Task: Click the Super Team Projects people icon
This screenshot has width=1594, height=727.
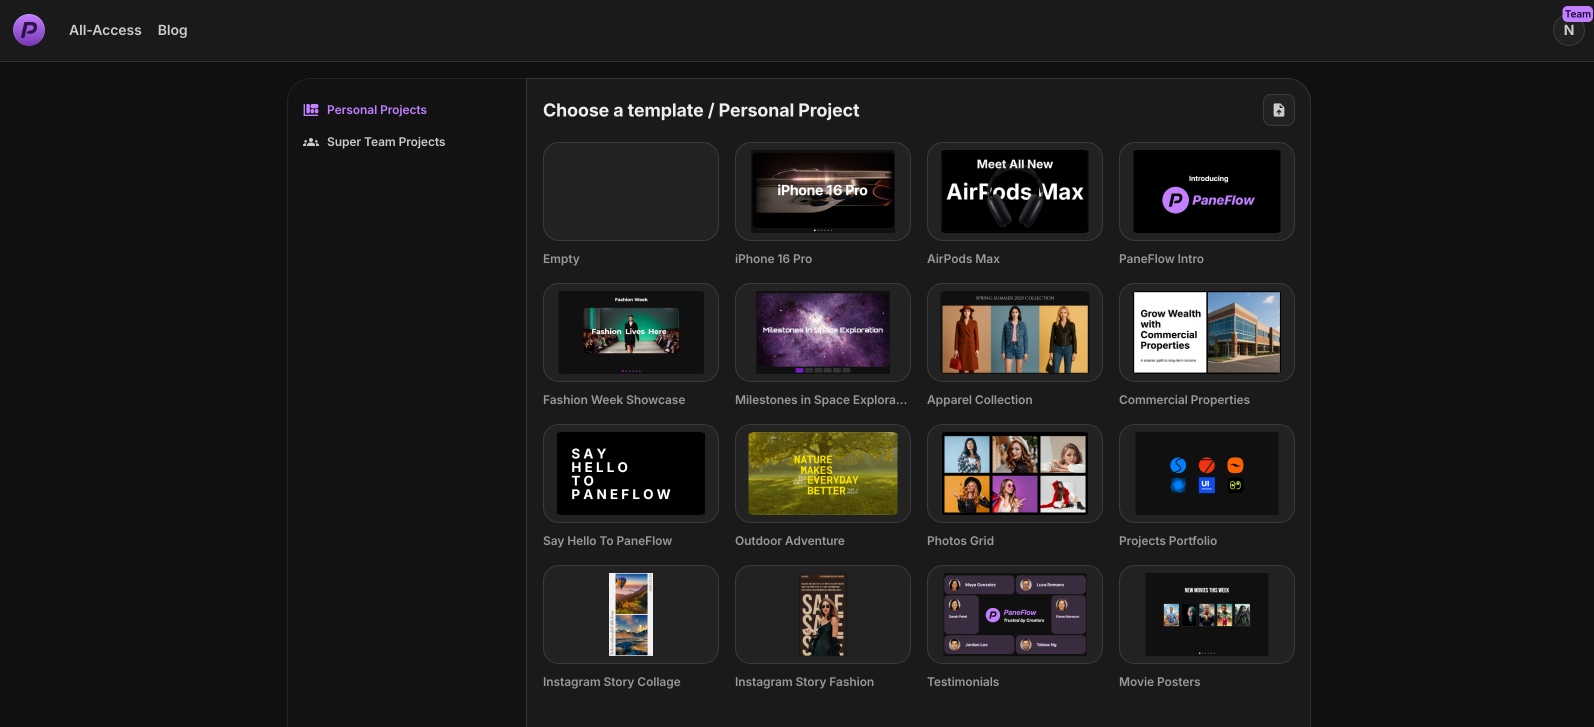Action: (311, 142)
